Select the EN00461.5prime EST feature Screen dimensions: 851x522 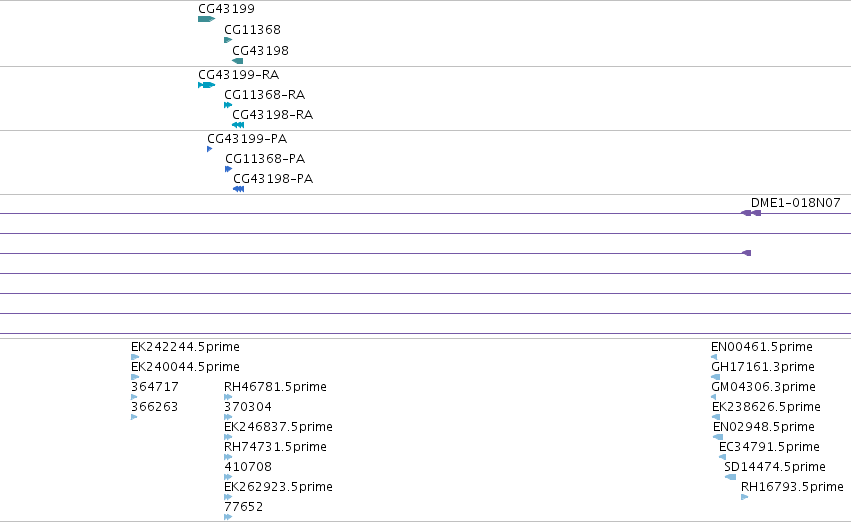point(714,357)
